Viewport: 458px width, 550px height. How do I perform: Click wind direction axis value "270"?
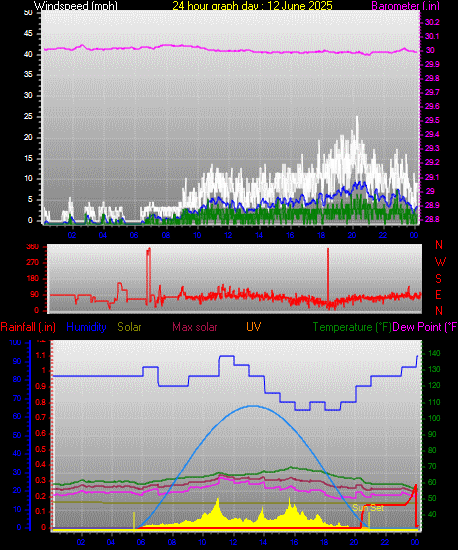(x=33, y=262)
